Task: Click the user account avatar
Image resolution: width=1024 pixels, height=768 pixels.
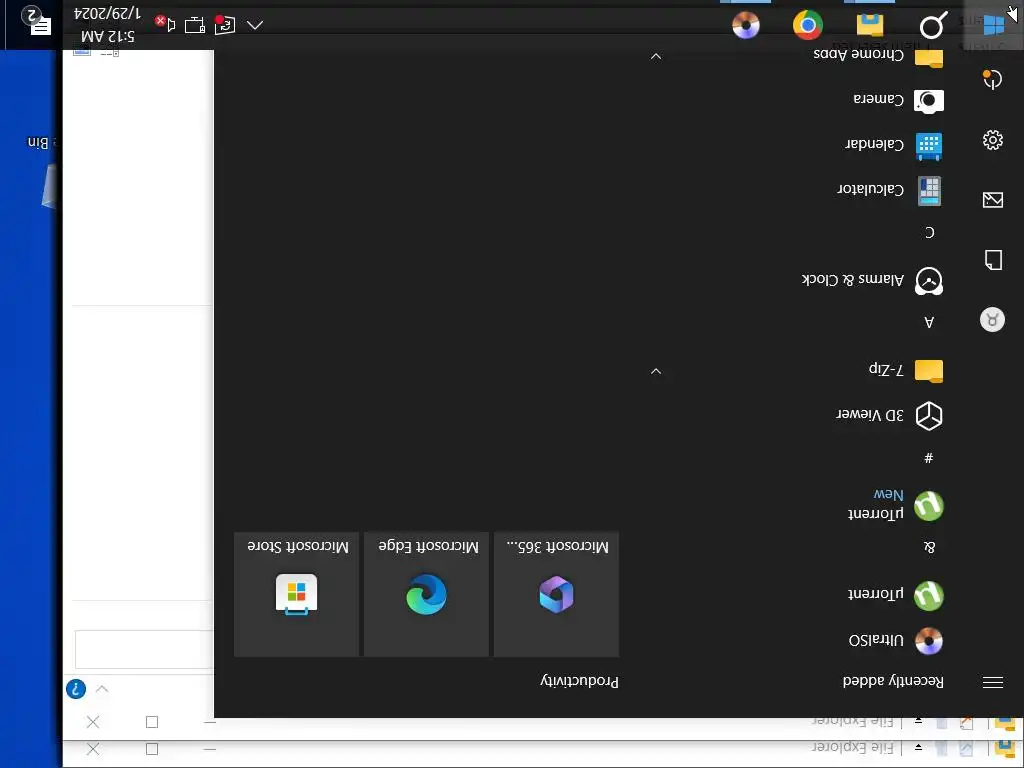Action: (992, 319)
